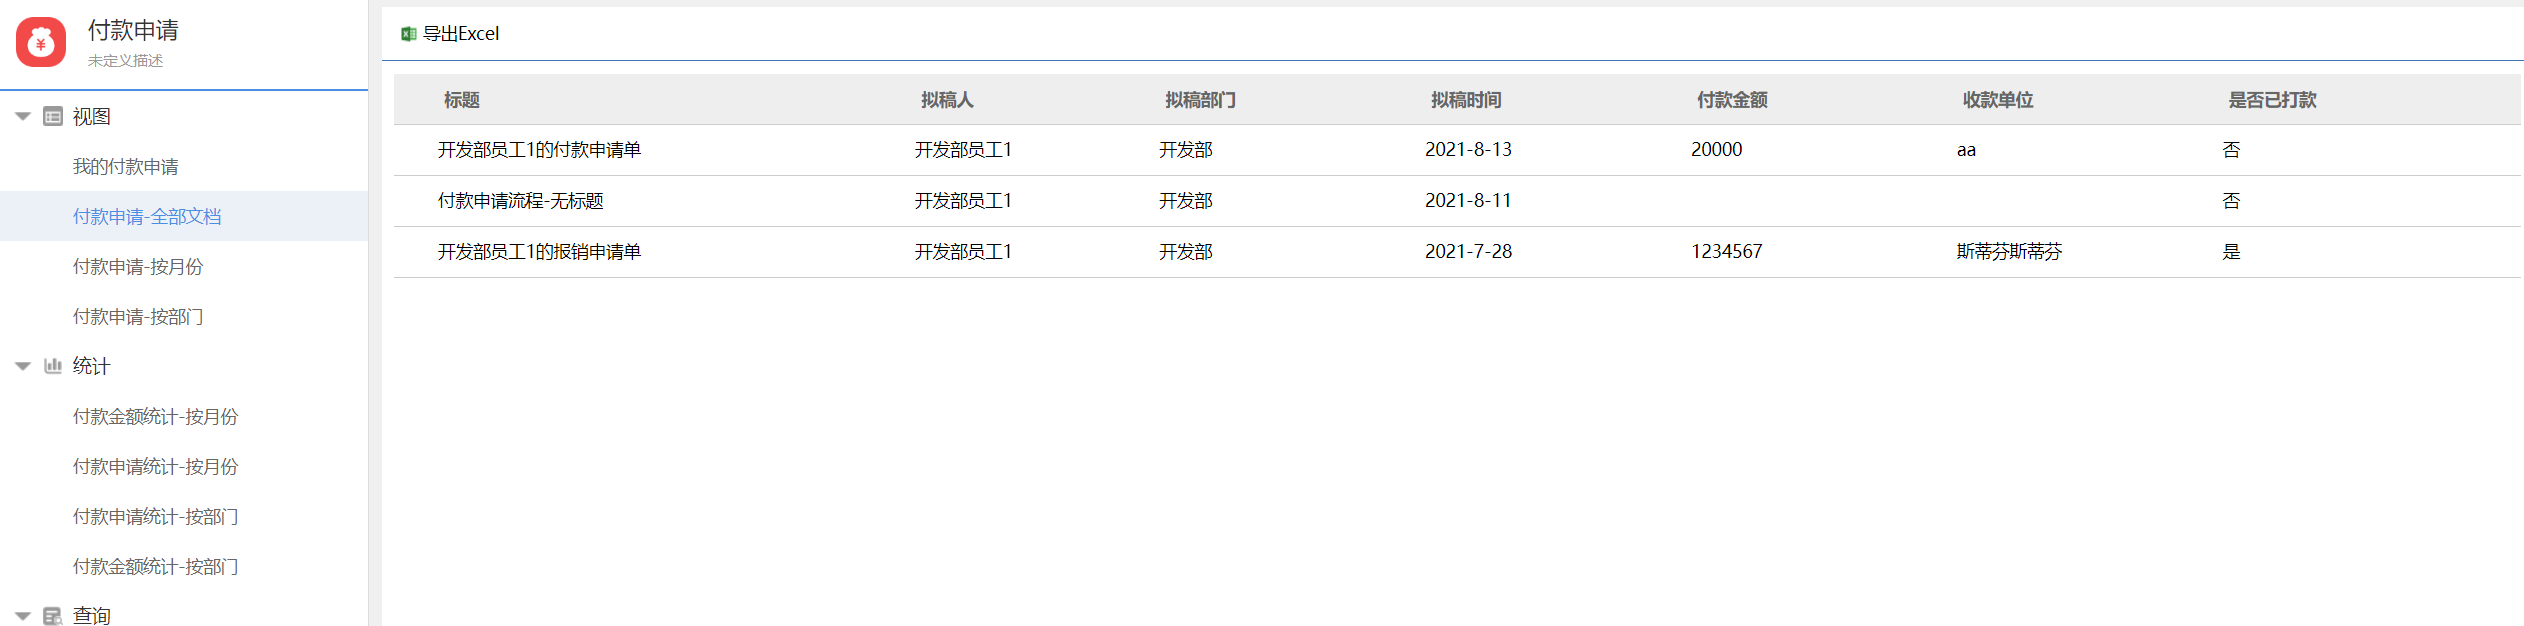Open 付款申请统计-按部门 statistics
Viewport: 2524px width, 626px height.
(155, 517)
